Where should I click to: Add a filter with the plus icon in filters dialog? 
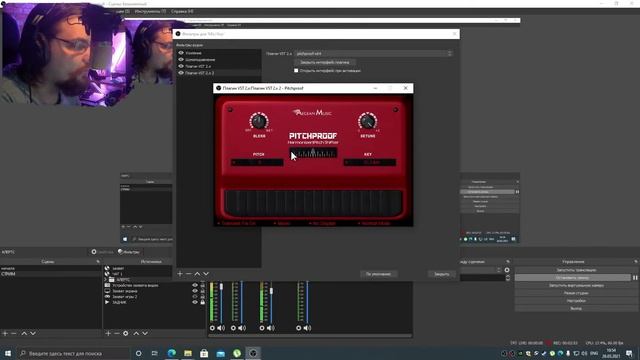(180, 273)
